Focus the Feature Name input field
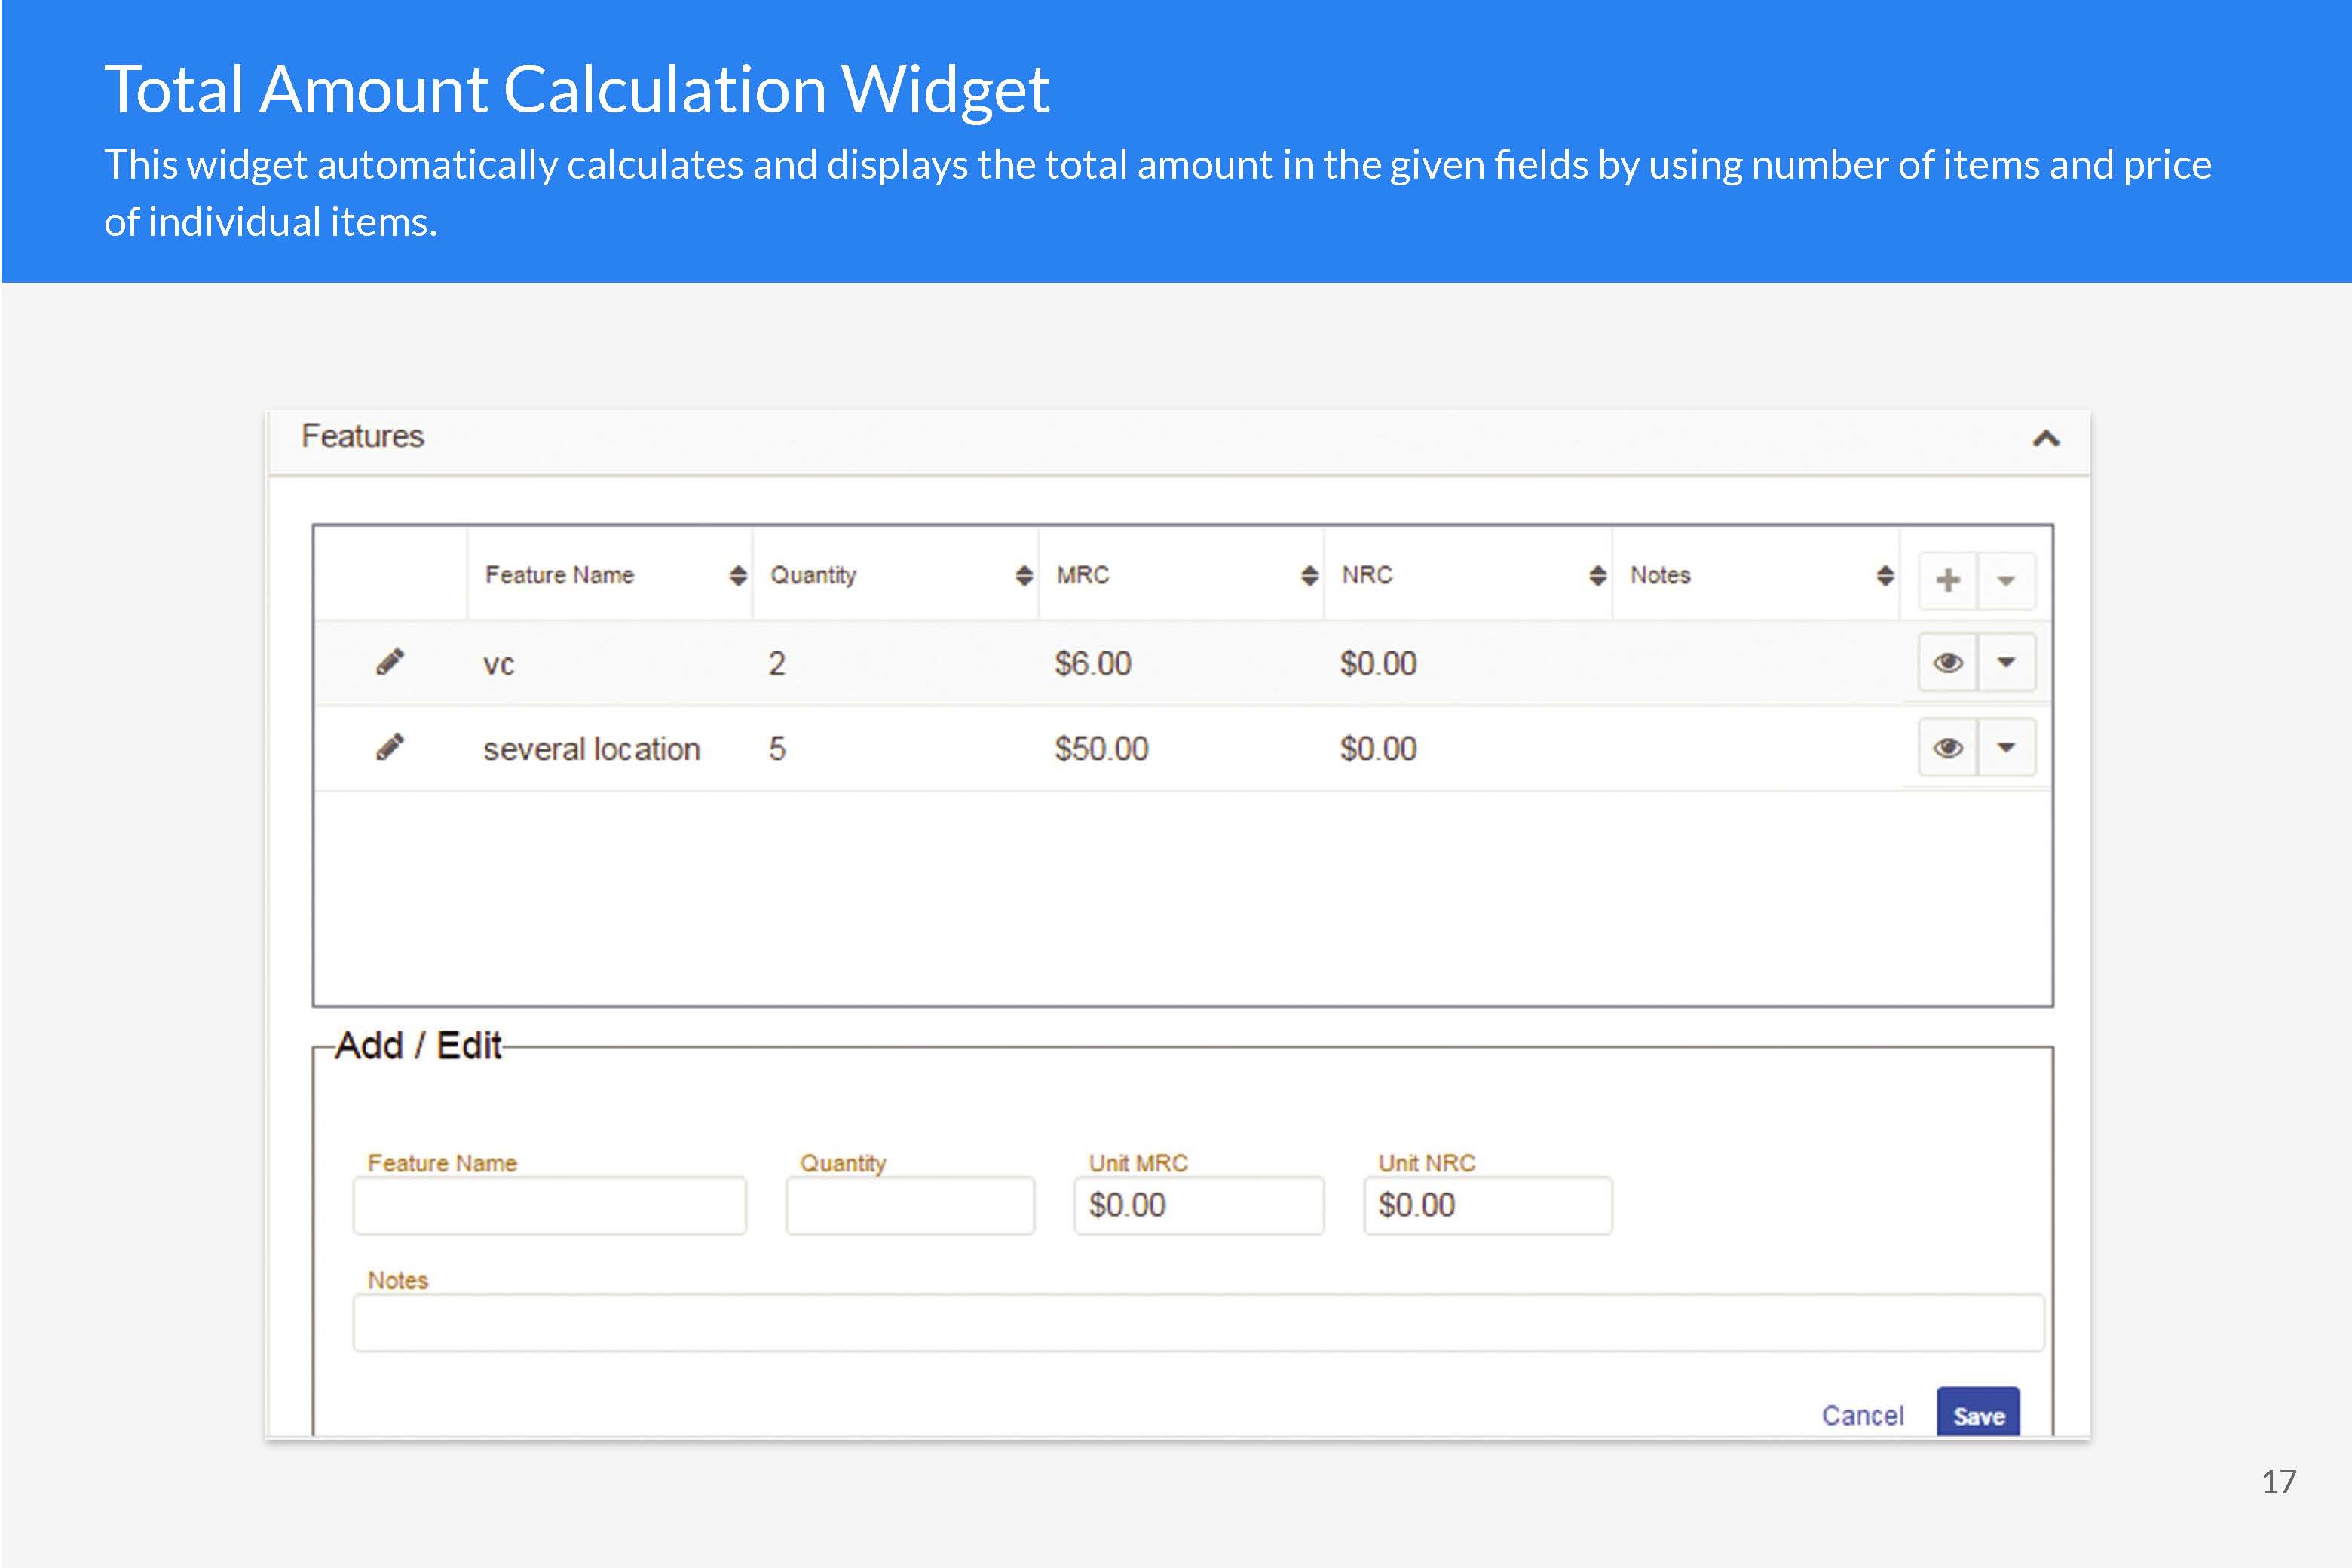This screenshot has width=2352, height=1568. 549,1205
